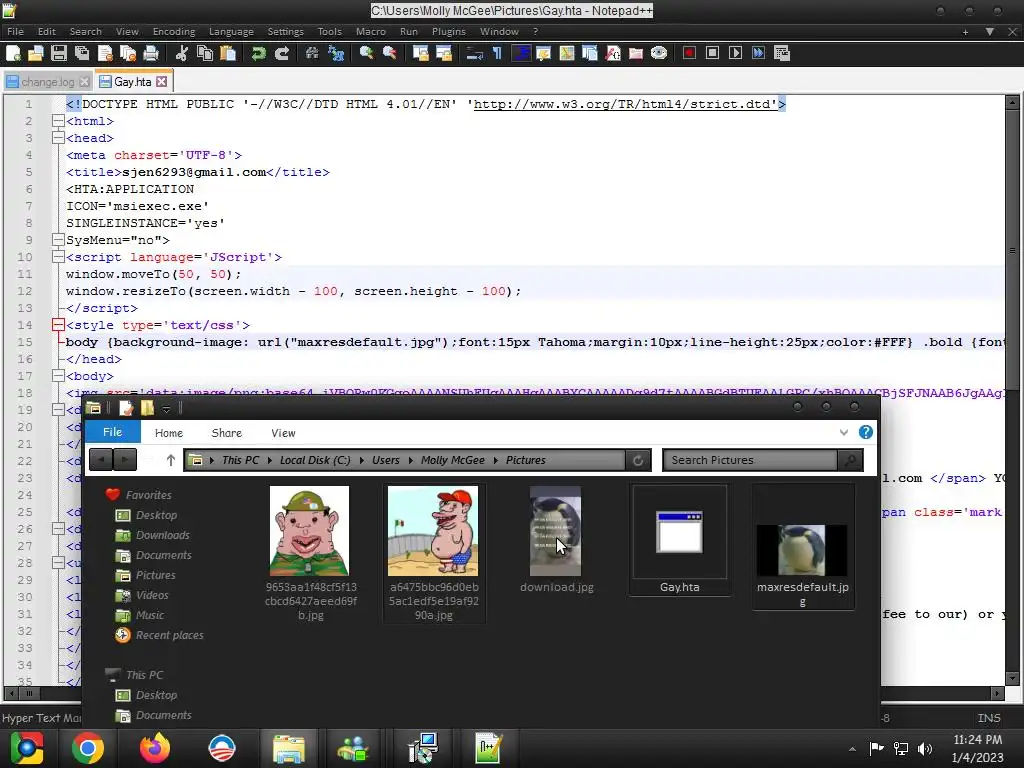Click the New file toolbar icon
Image resolution: width=1024 pixels, height=768 pixels.
pos(13,54)
